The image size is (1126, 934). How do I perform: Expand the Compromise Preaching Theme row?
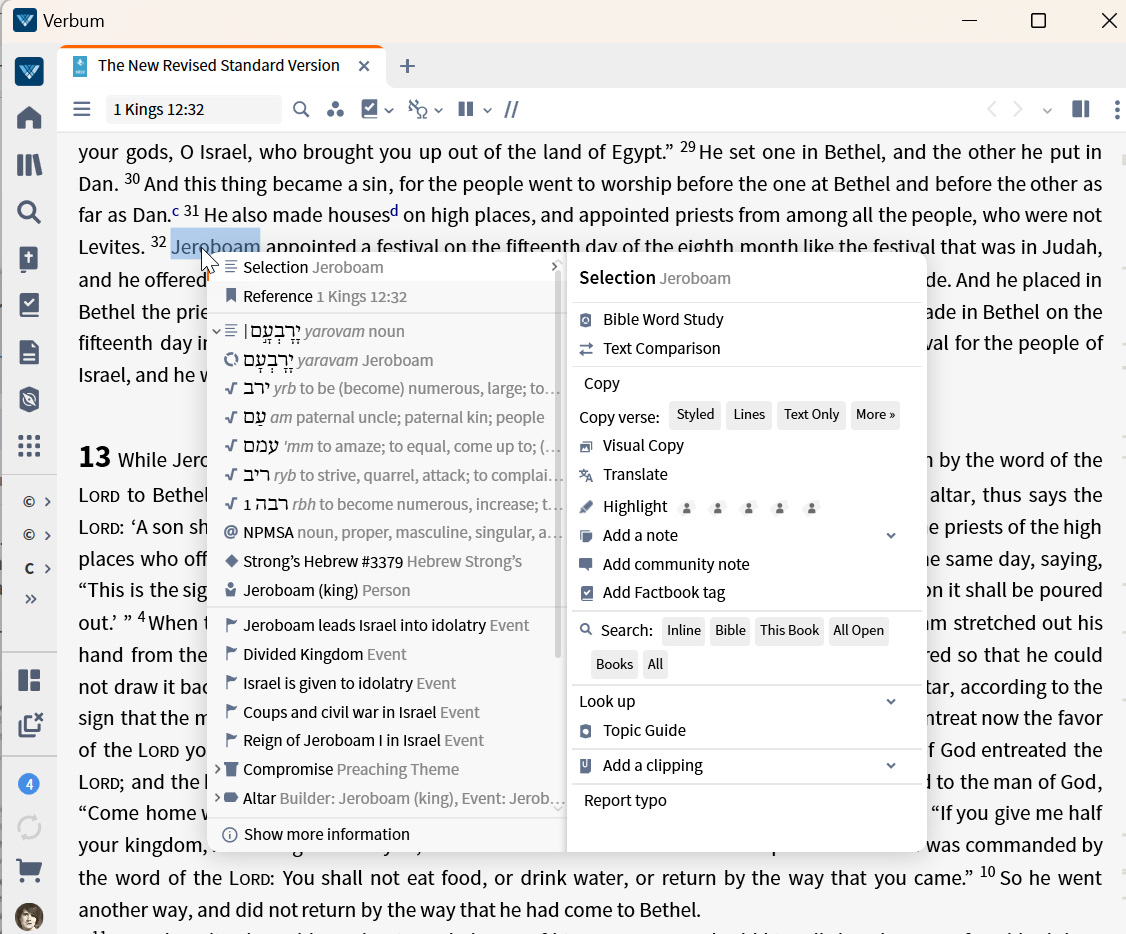click(x=217, y=769)
